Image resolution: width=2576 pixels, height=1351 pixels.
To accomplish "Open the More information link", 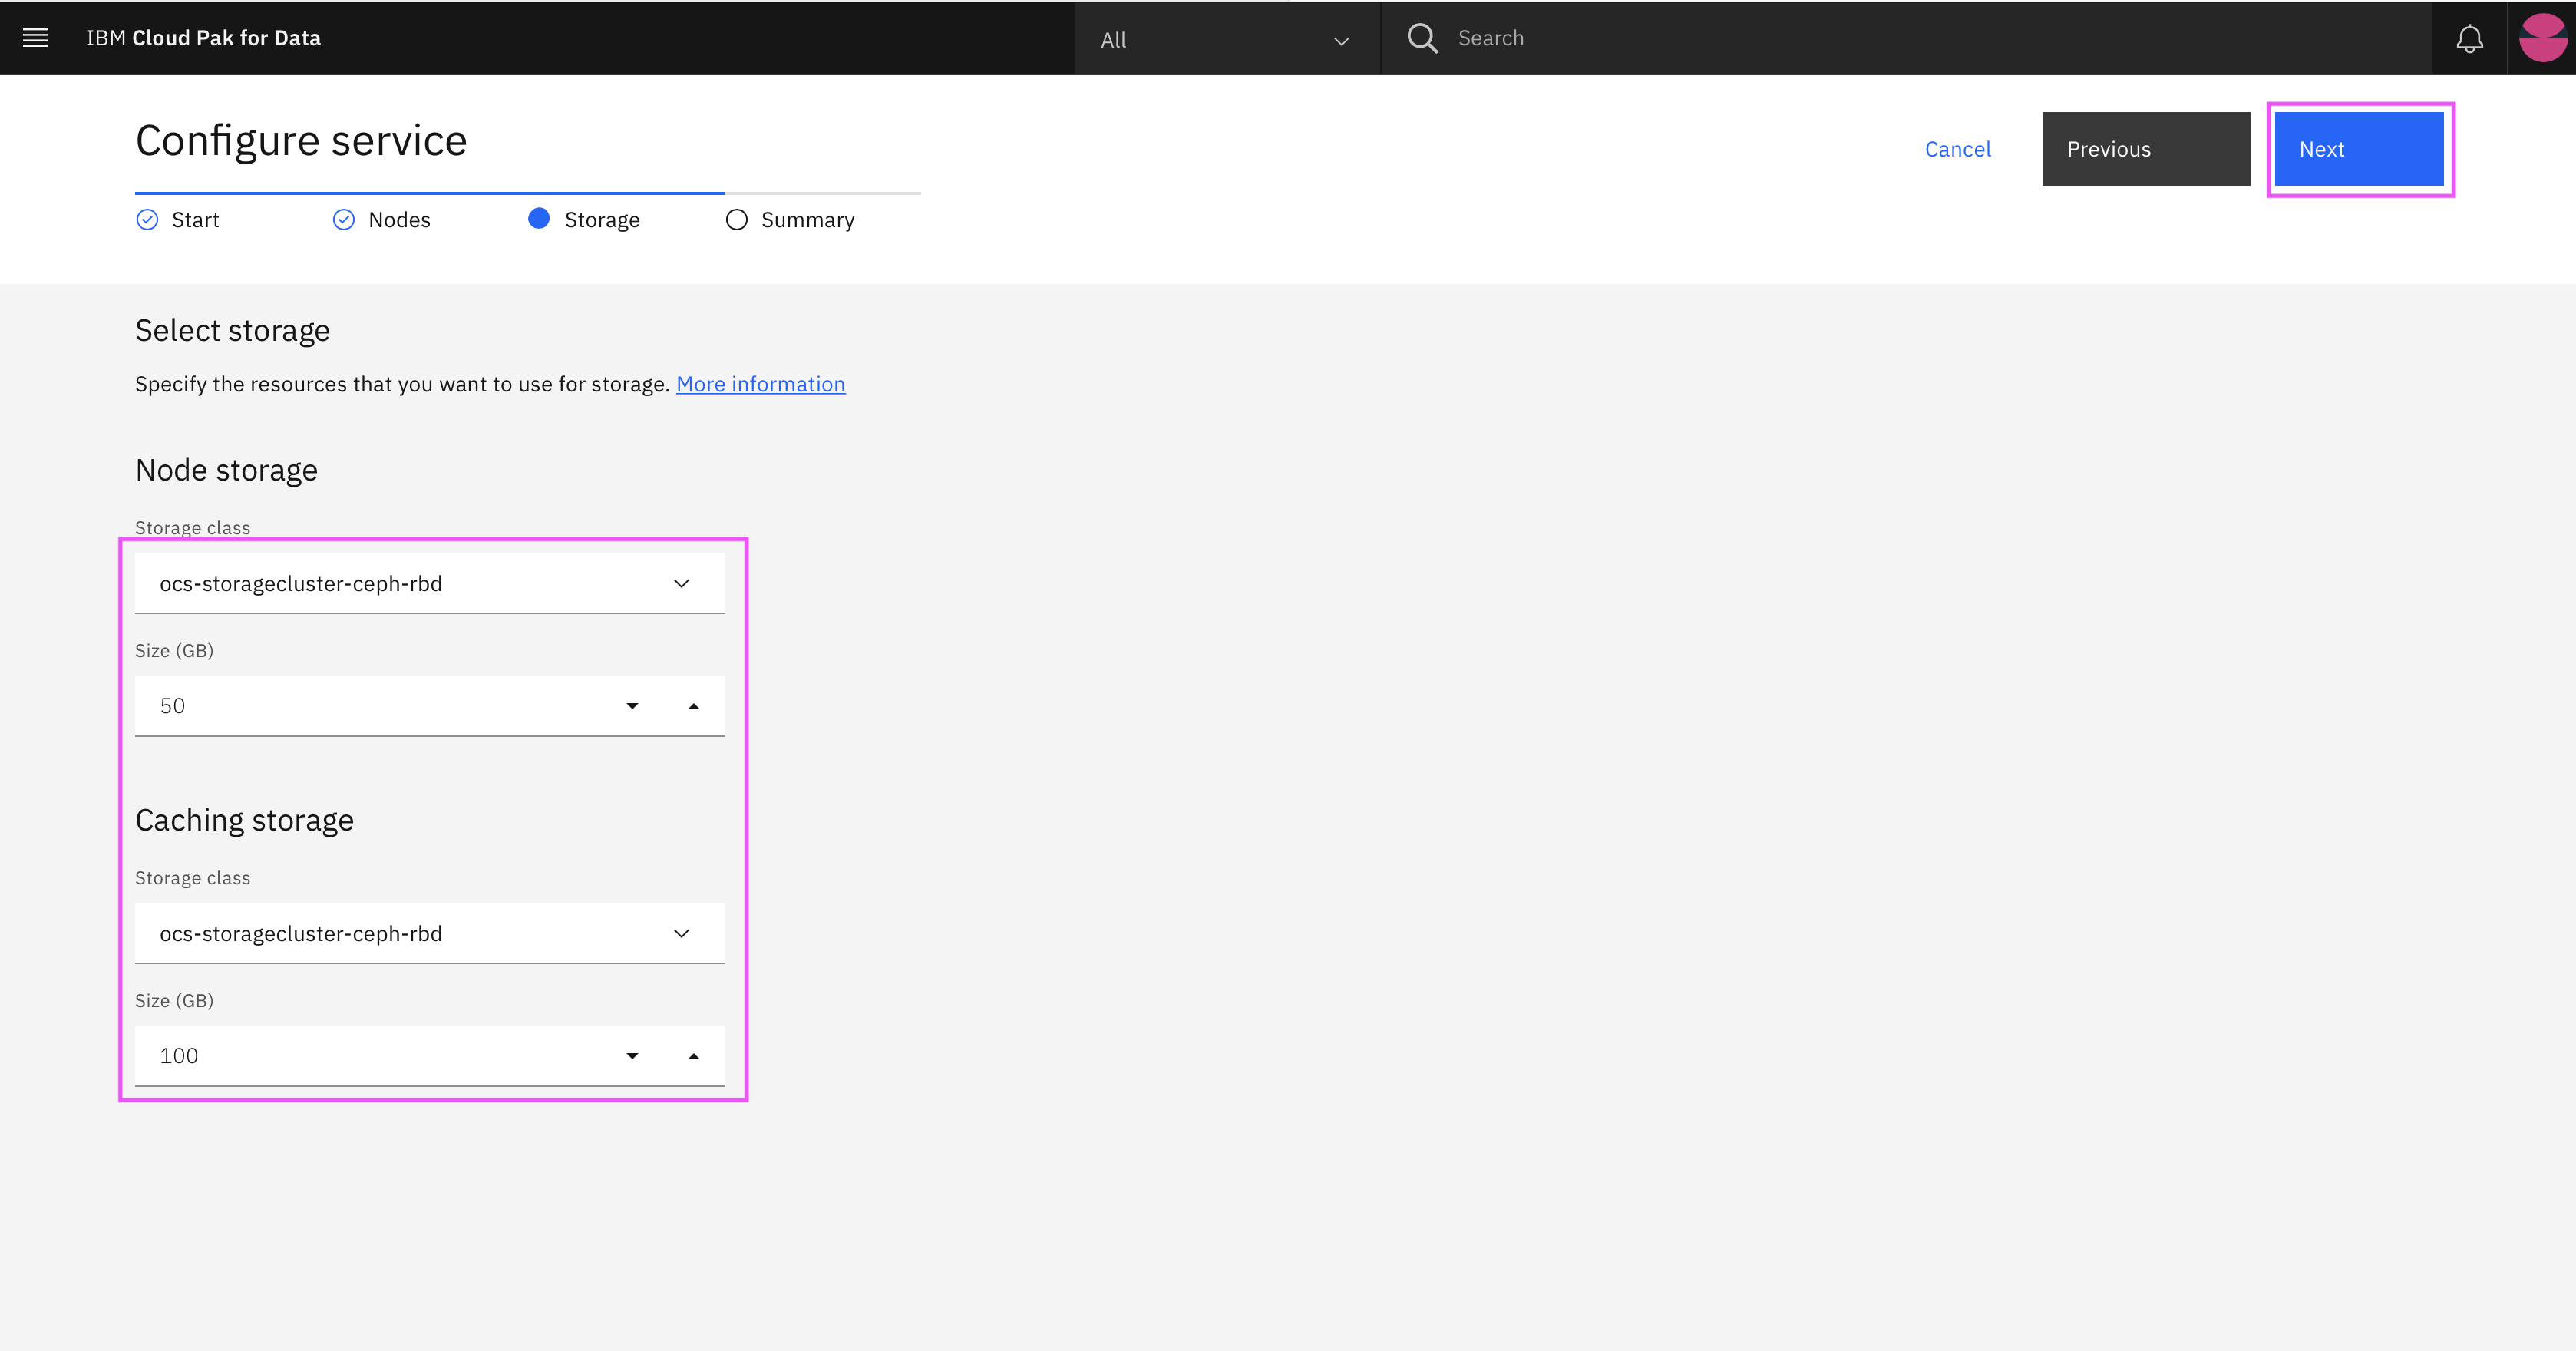I will [x=760, y=384].
